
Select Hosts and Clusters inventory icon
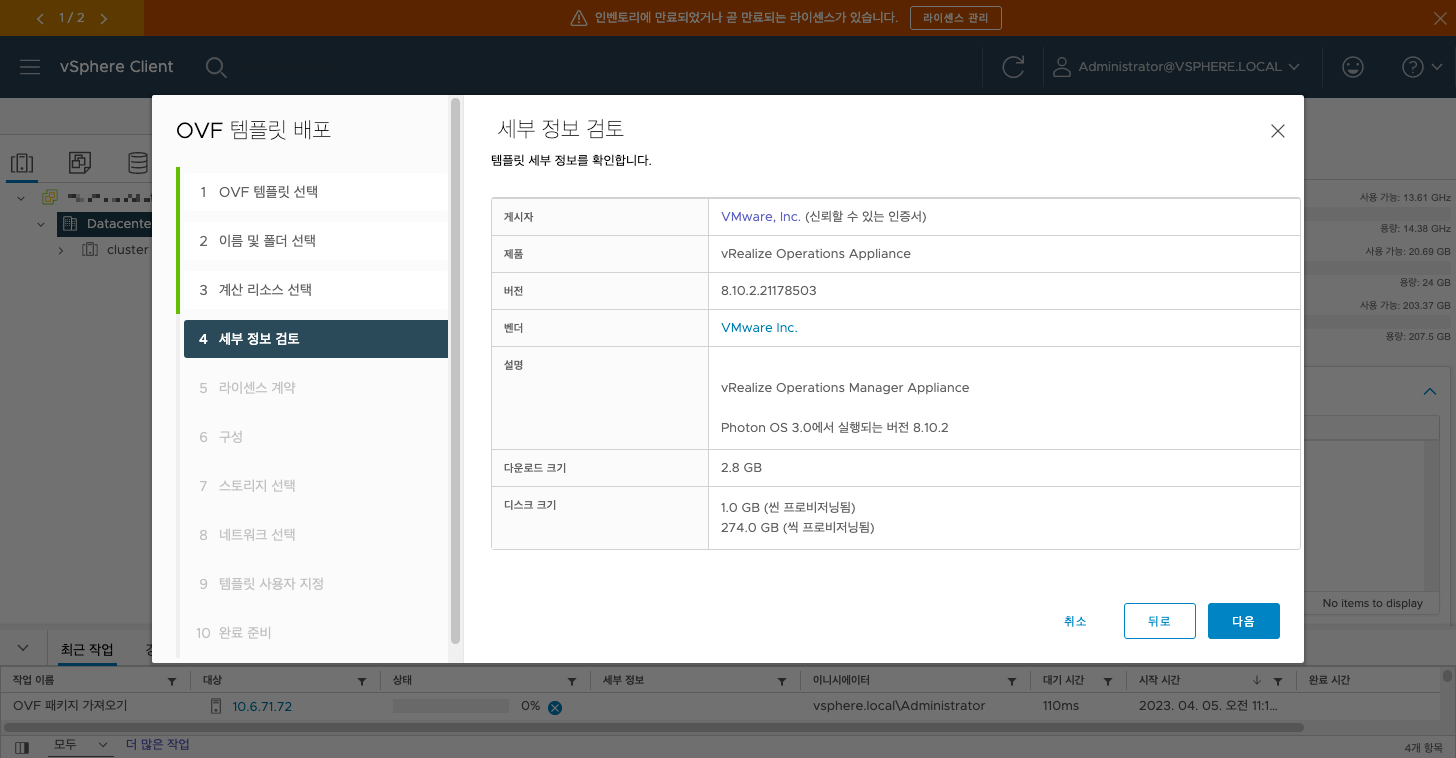(x=22, y=162)
